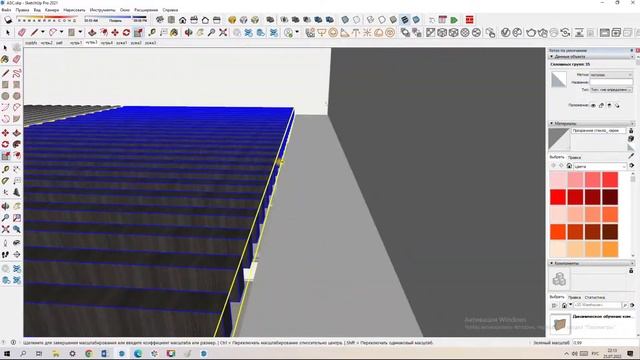Choose the Polygon tool in left toolbar
640x360 pixels.
pos(17,96)
